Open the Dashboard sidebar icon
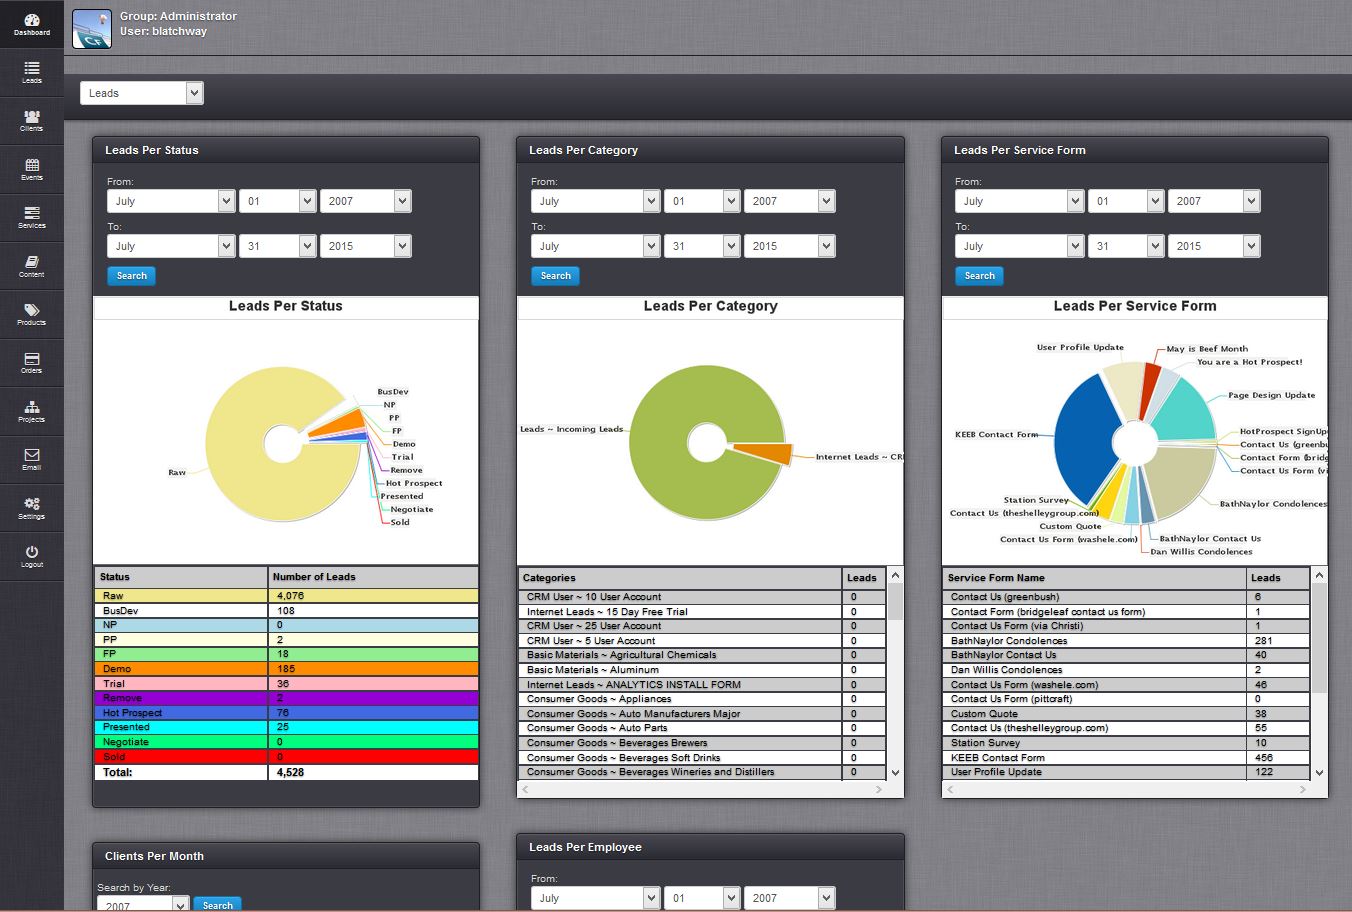This screenshot has width=1352, height=912. pyautogui.click(x=31, y=24)
